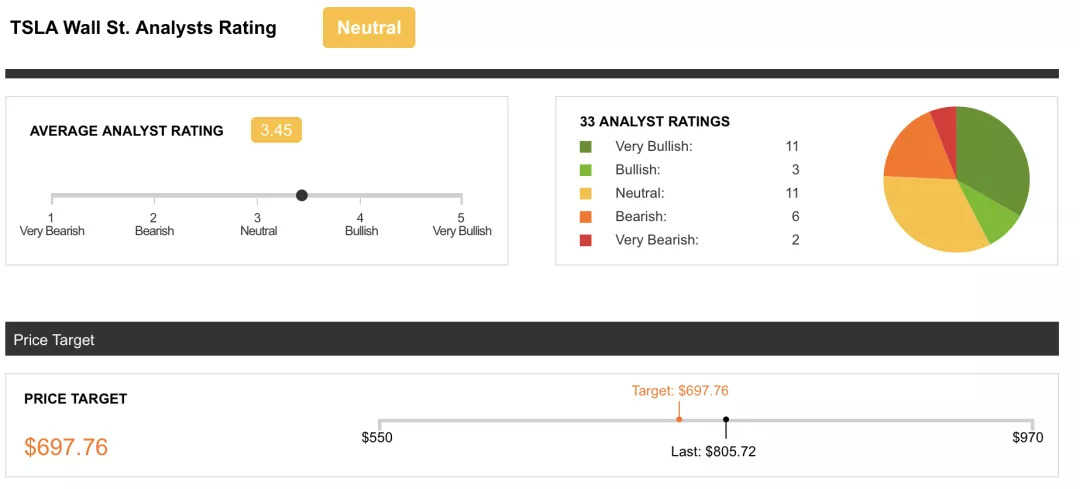The width and height of the screenshot is (1080, 489).
Task: Click the Very Bearish red legend square
Action: pos(586,240)
